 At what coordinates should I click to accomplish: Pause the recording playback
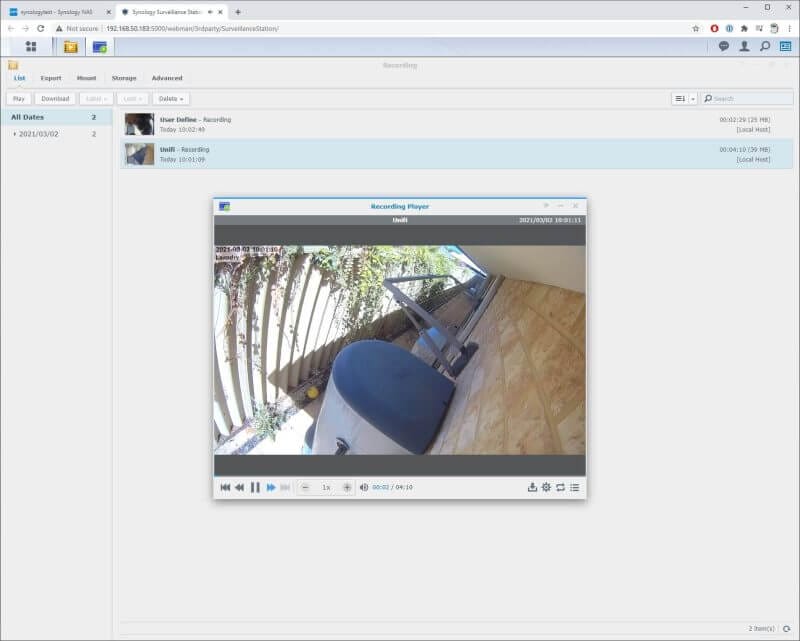click(255, 487)
